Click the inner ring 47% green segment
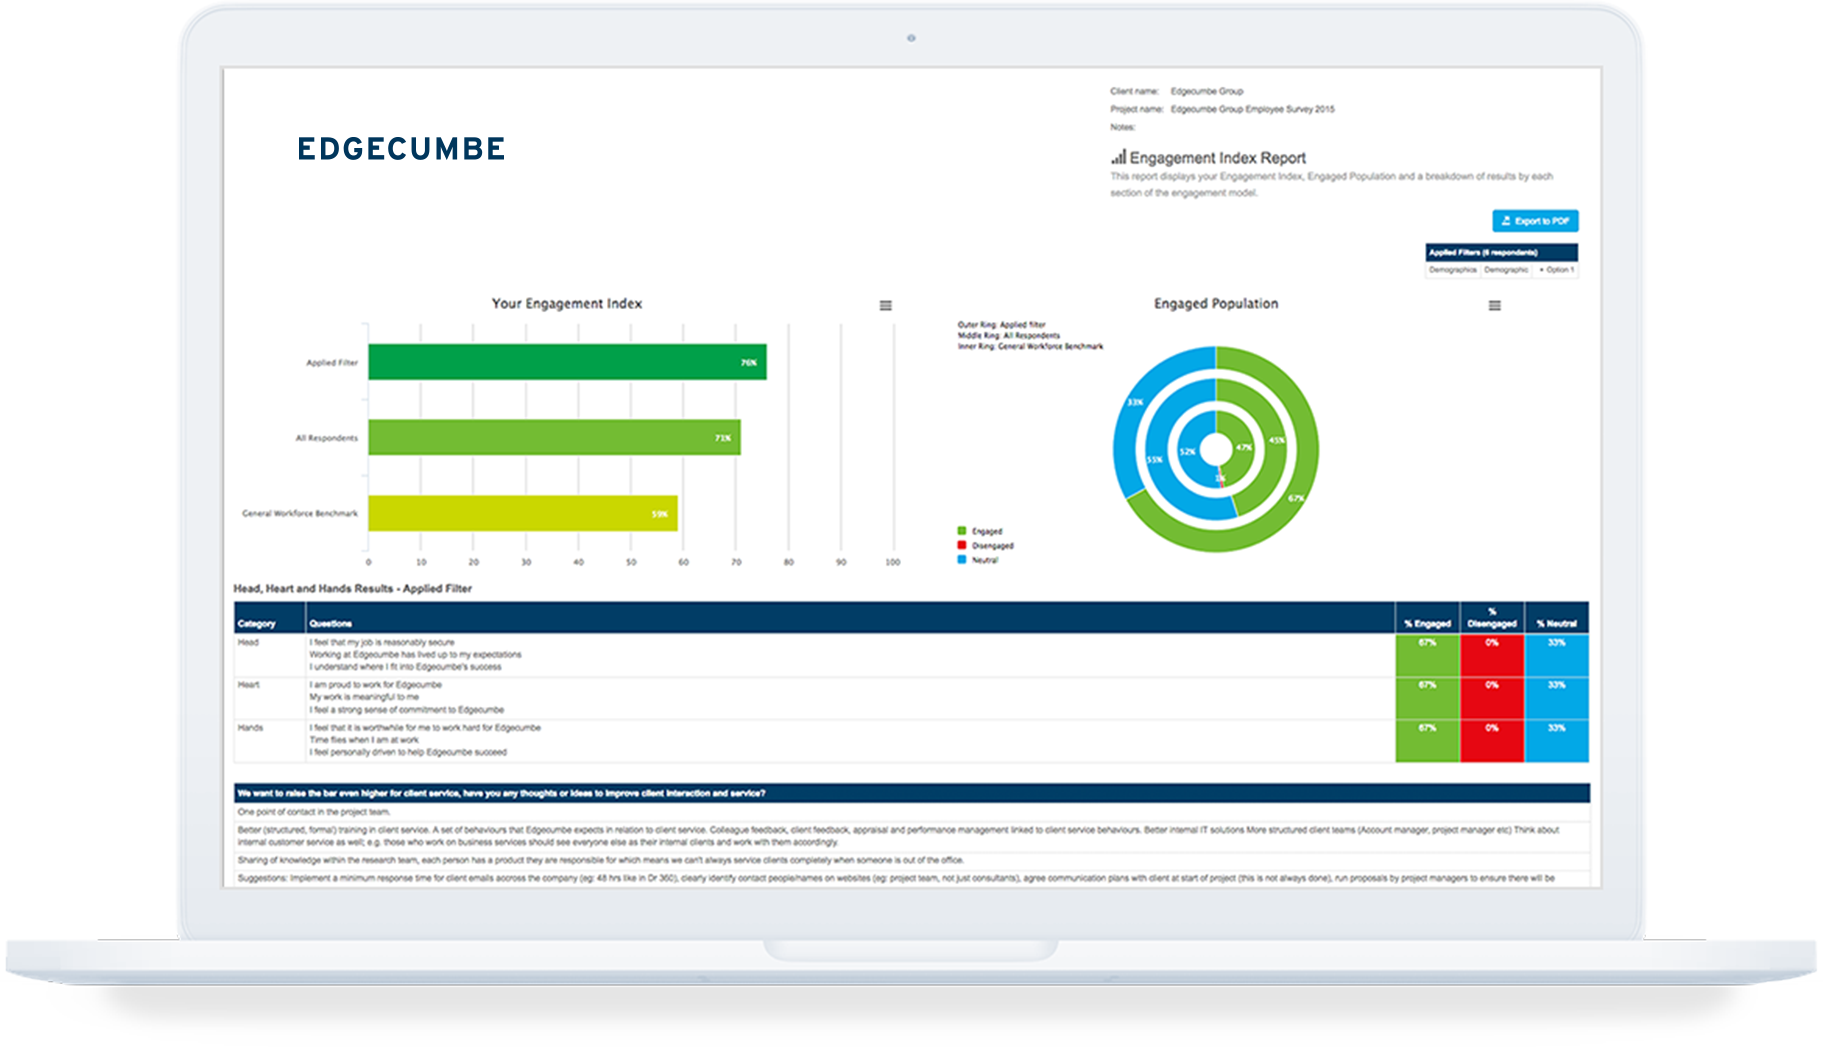 pos(1244,447)
